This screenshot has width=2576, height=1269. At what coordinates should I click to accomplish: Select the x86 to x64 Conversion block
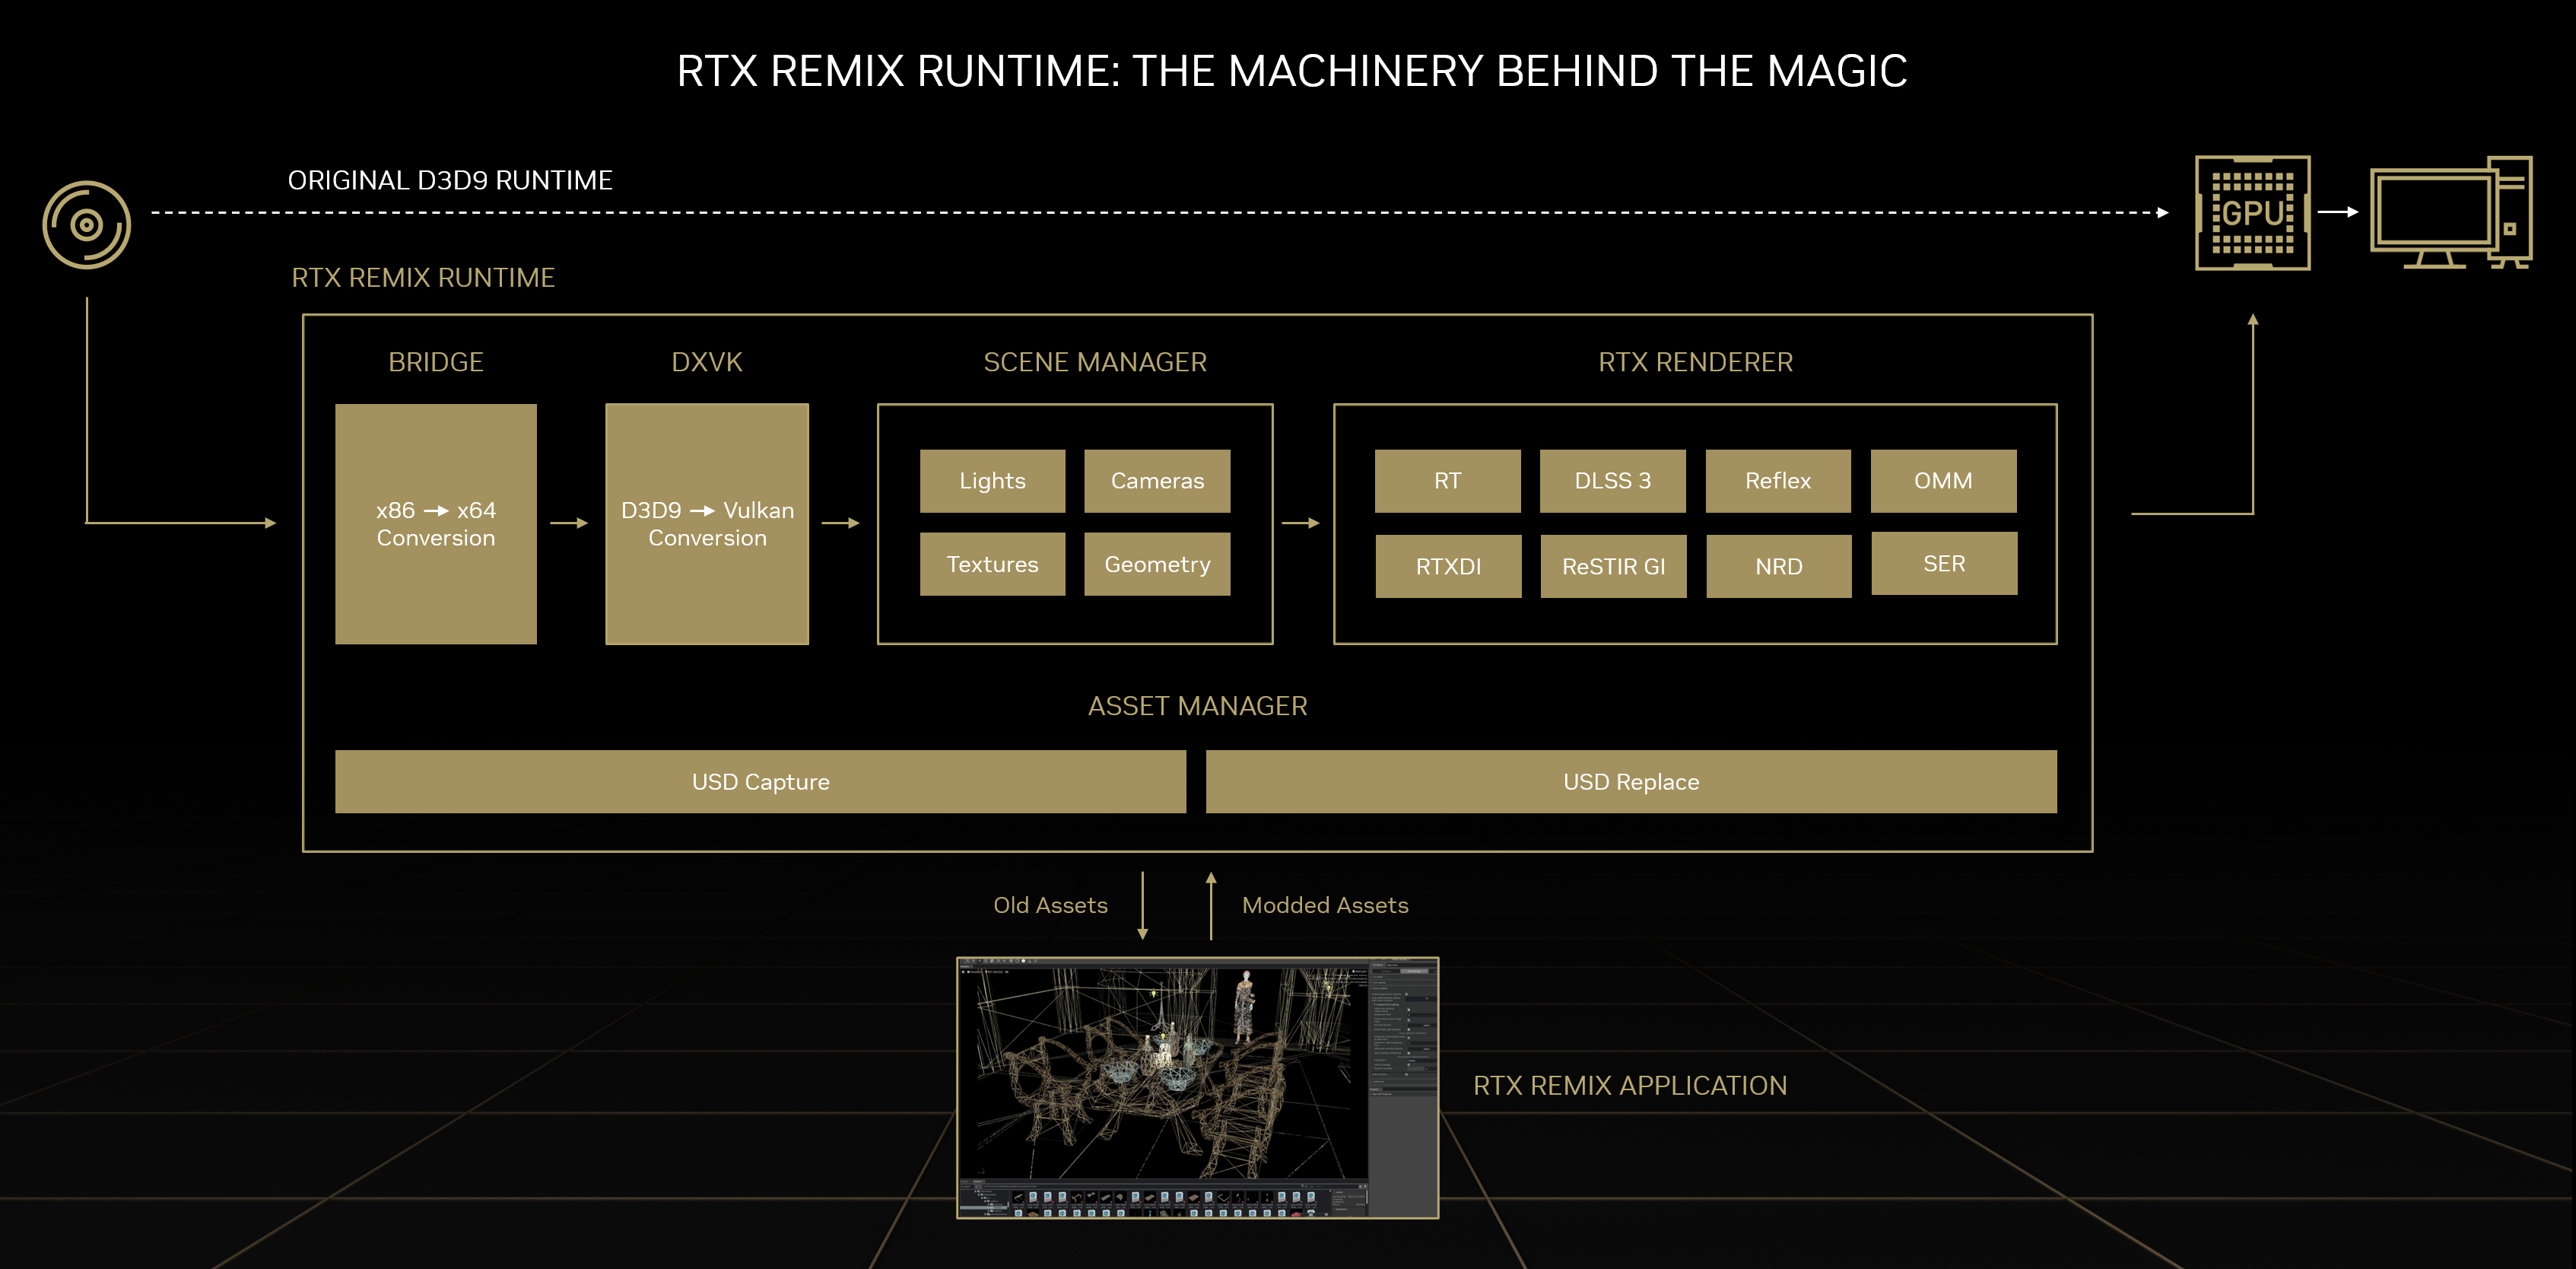click(x=436, y=524)
